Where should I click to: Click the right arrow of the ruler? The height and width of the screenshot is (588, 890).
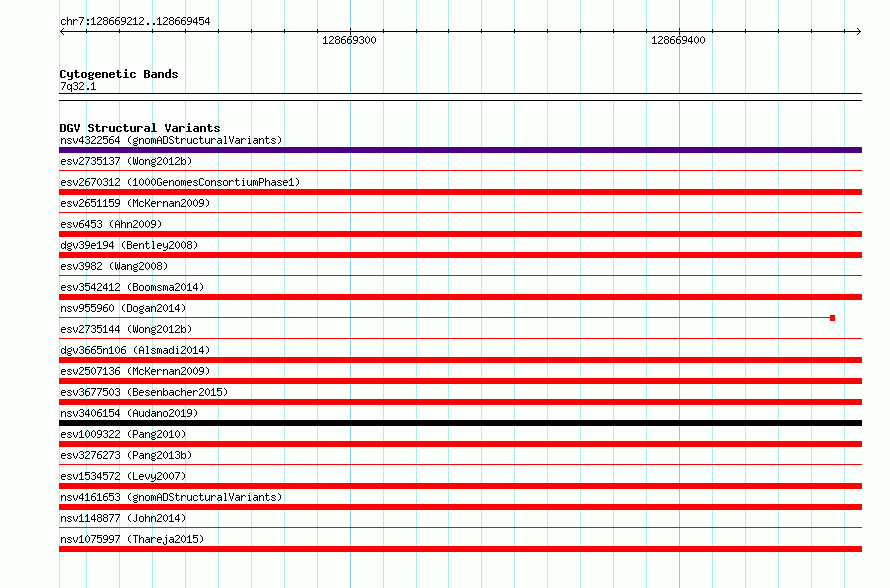(x=859, y=32)
